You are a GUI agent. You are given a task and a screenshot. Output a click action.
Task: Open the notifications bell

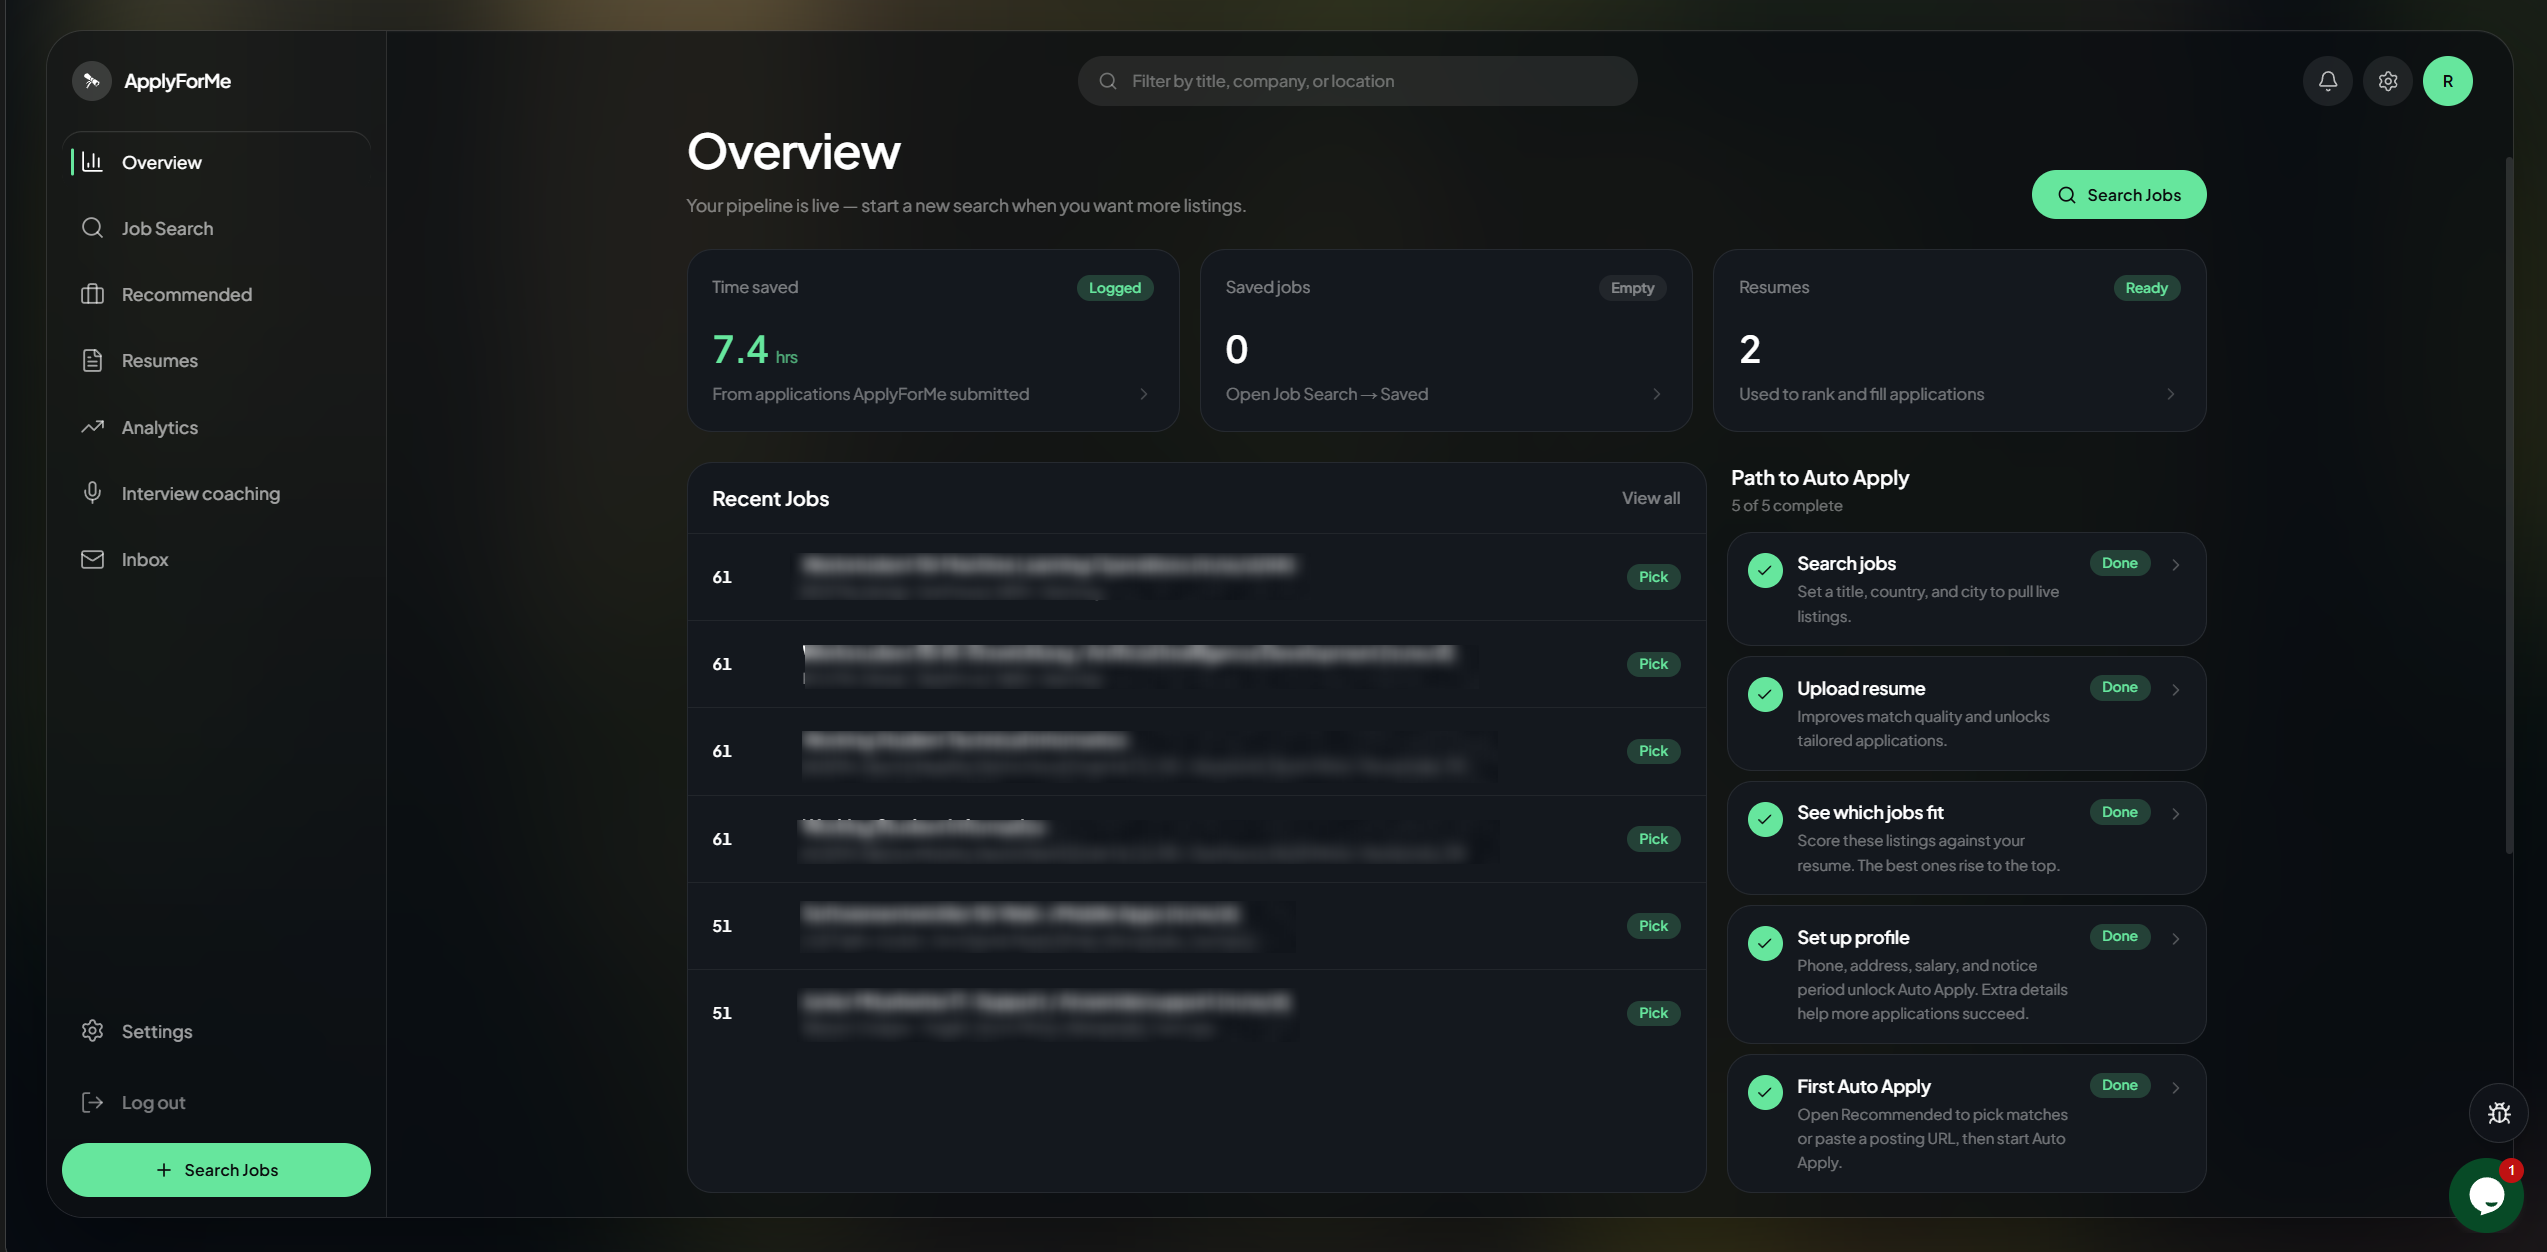point(2327,81)
